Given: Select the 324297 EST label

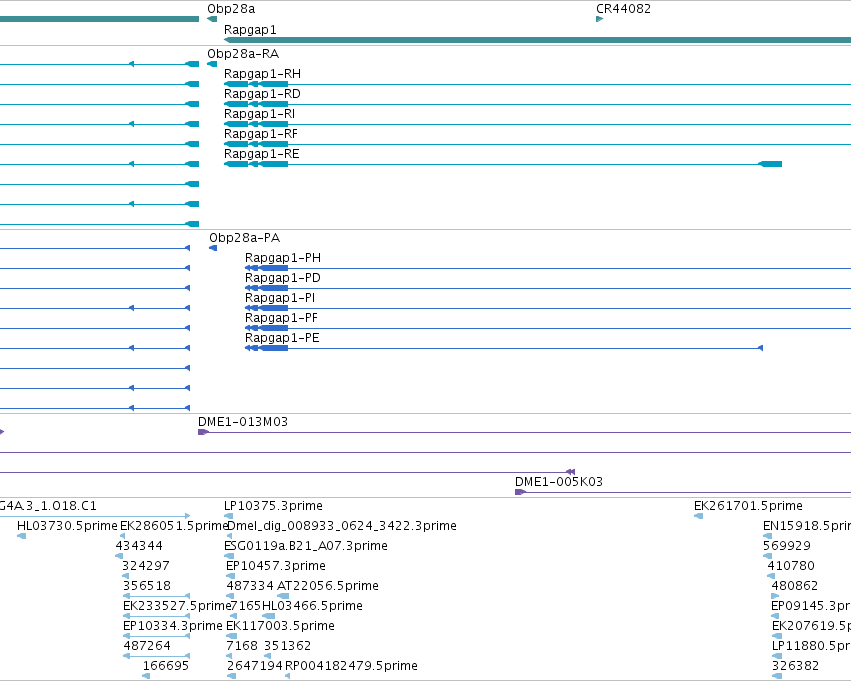Looking at the screenshot, I should tap(146, 566).
